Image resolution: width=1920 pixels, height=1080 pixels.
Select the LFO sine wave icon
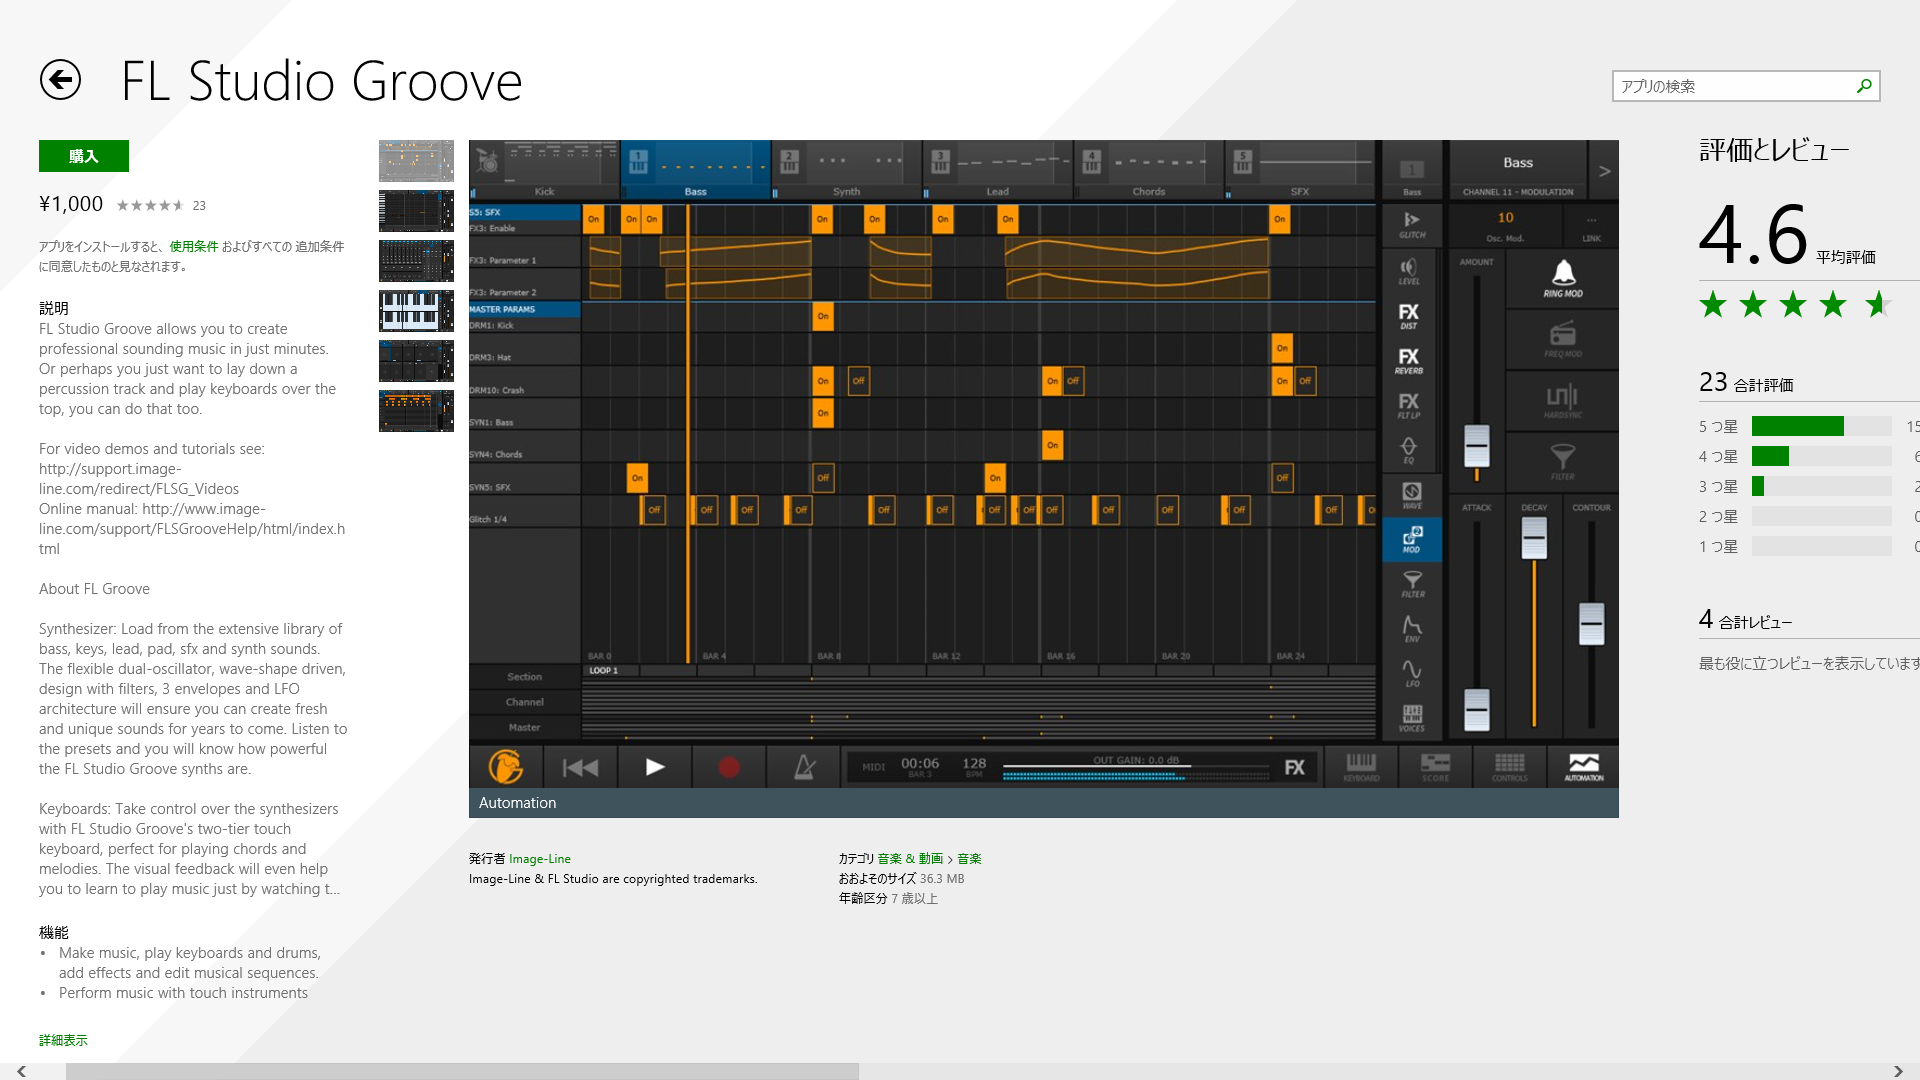[1412, 673]
